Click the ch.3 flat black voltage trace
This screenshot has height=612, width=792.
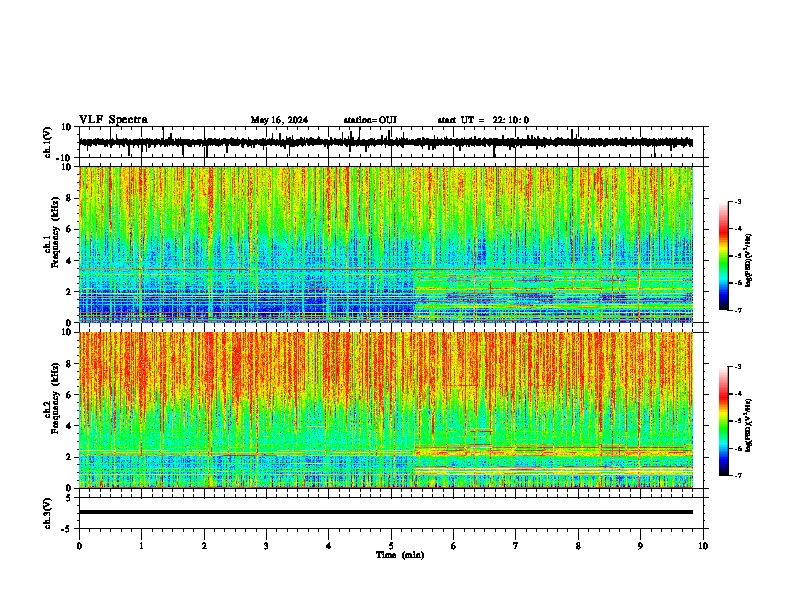point(386,512)
